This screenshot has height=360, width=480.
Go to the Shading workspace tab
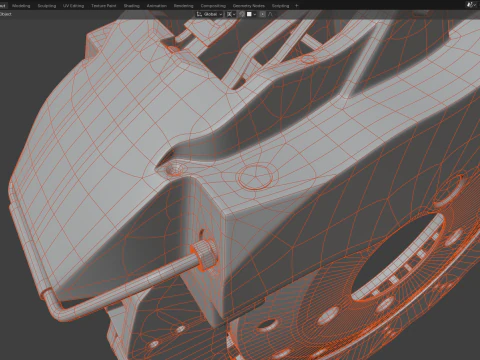pos(131,6)
